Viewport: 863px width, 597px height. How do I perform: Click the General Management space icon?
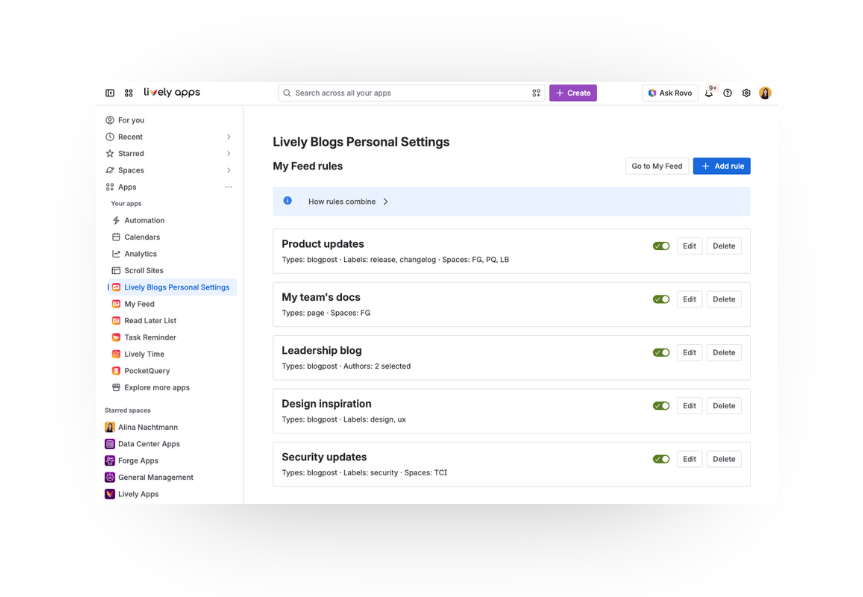click(x=110, y=477)
